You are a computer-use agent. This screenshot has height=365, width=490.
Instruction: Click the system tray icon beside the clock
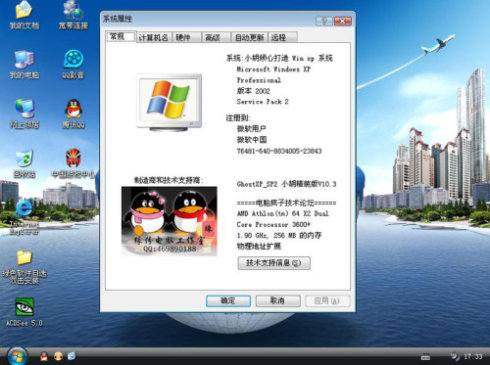tap(455, 357)
